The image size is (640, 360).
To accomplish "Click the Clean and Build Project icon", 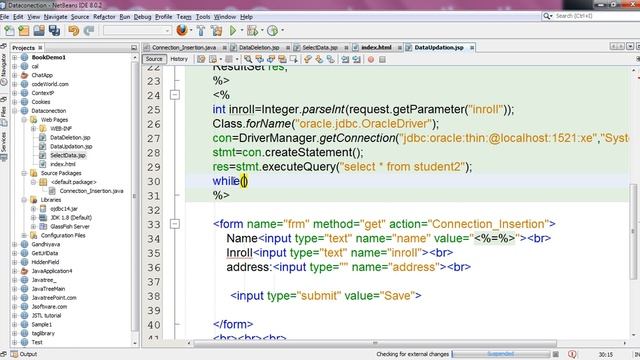I will pyautogui.click(x=217, y=31).
